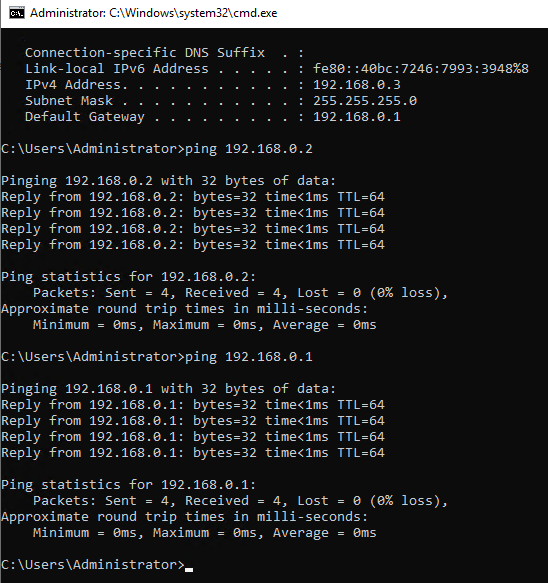
Task: Click the Connection-specific DNS Suffix line
Action: pyautogui.click(x=164, y=53)
